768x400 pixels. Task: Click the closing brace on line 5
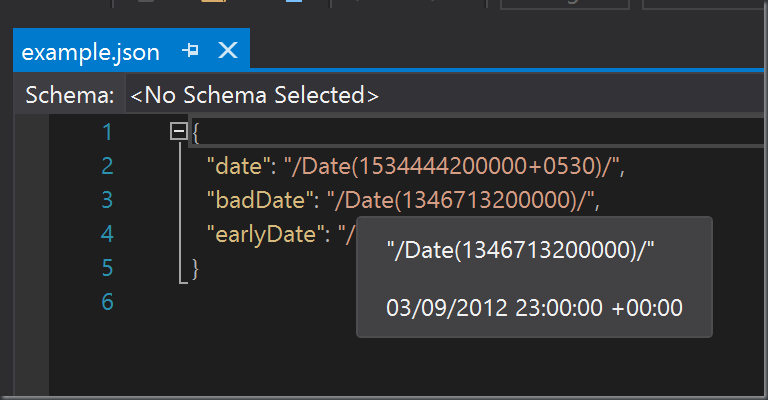[x=196, y=268]
